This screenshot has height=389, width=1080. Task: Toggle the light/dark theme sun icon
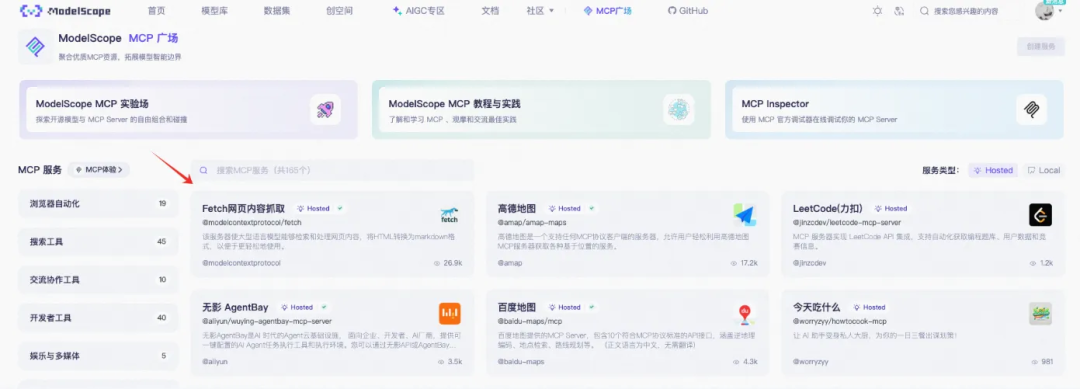tap(877, 11)
